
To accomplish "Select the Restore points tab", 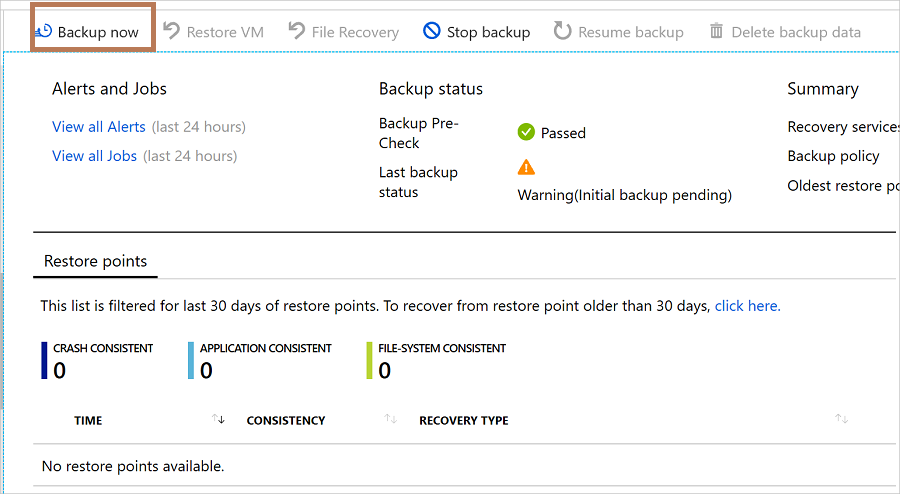I will pyautogui.click(x=96, y=261).
